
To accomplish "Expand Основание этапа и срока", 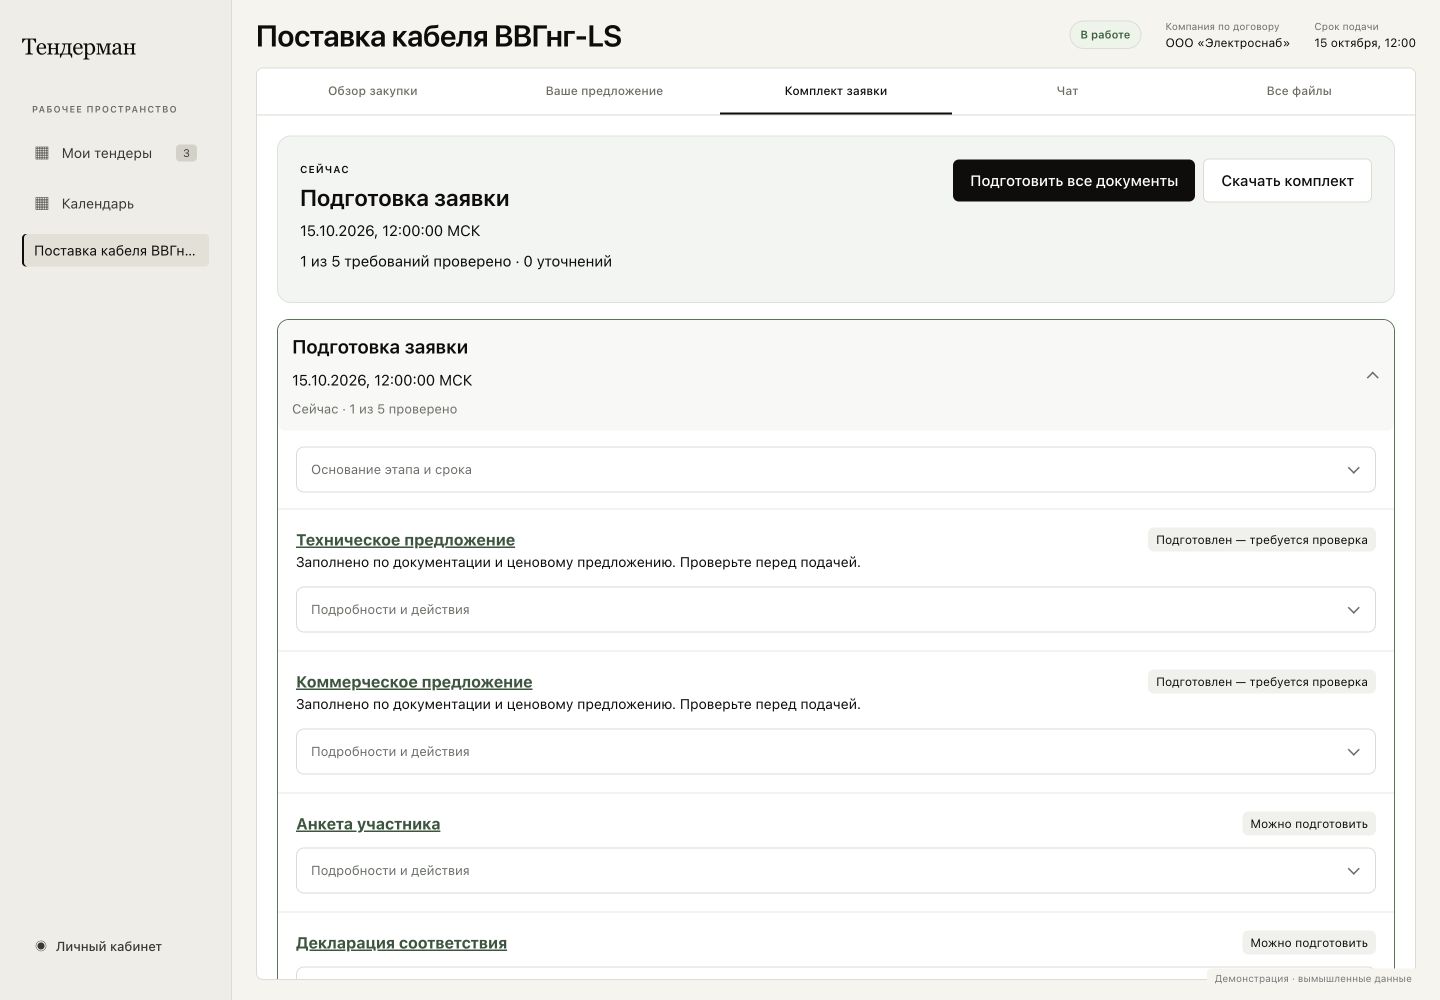I will (x=836, y=470).
